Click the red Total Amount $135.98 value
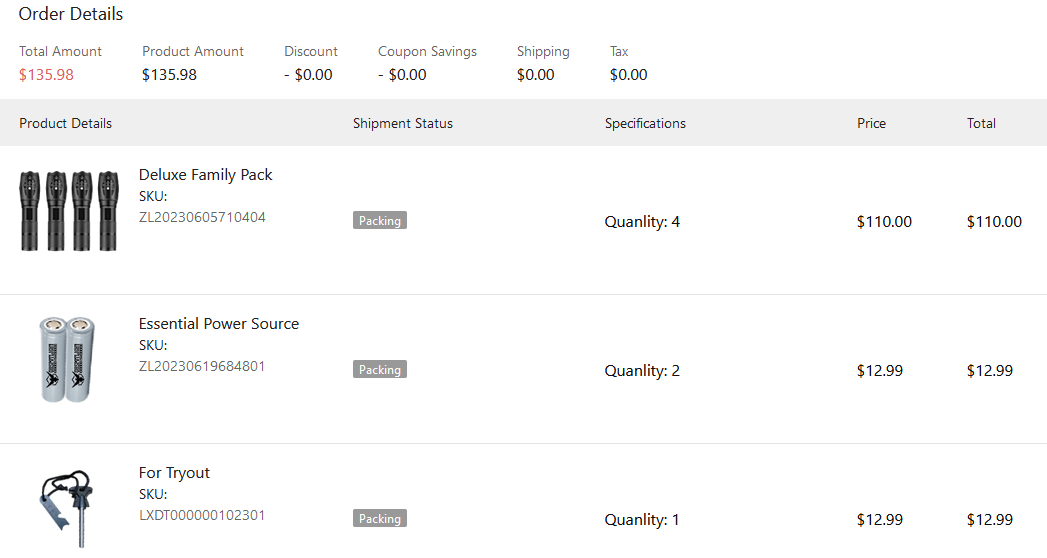The height and width of the screenshot is (558, 1047). 46,75
